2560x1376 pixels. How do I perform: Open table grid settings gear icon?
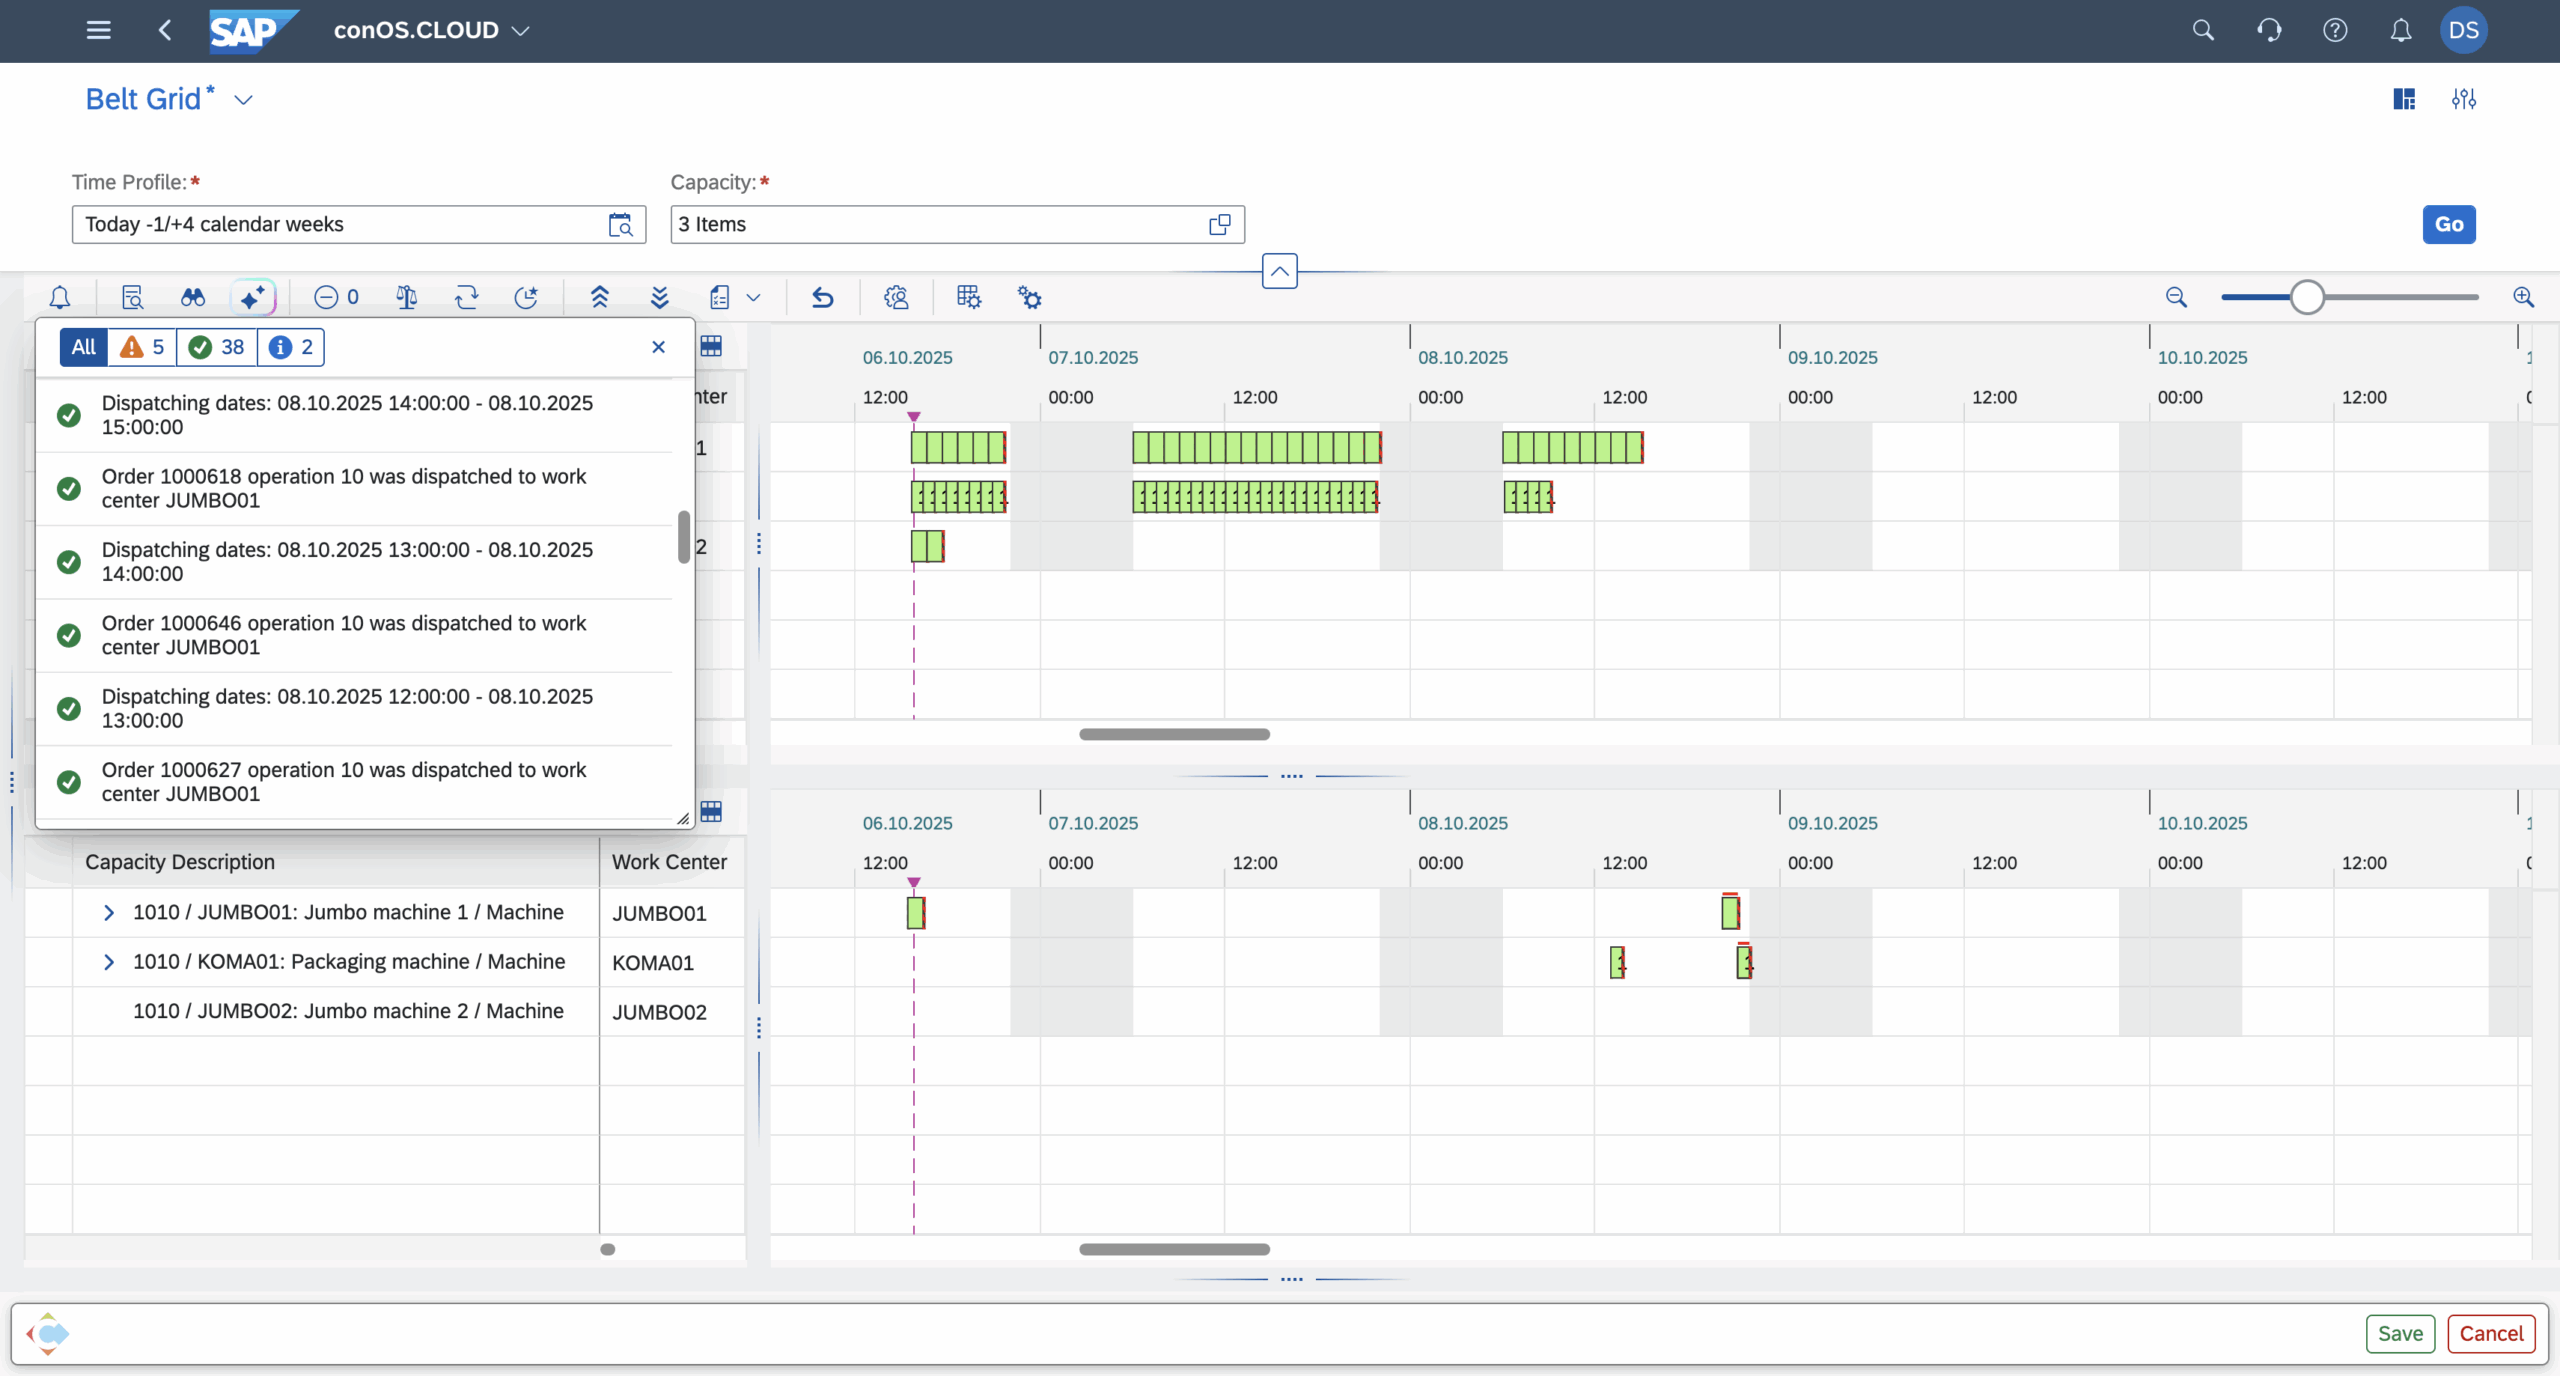click(x=969, y=297)
